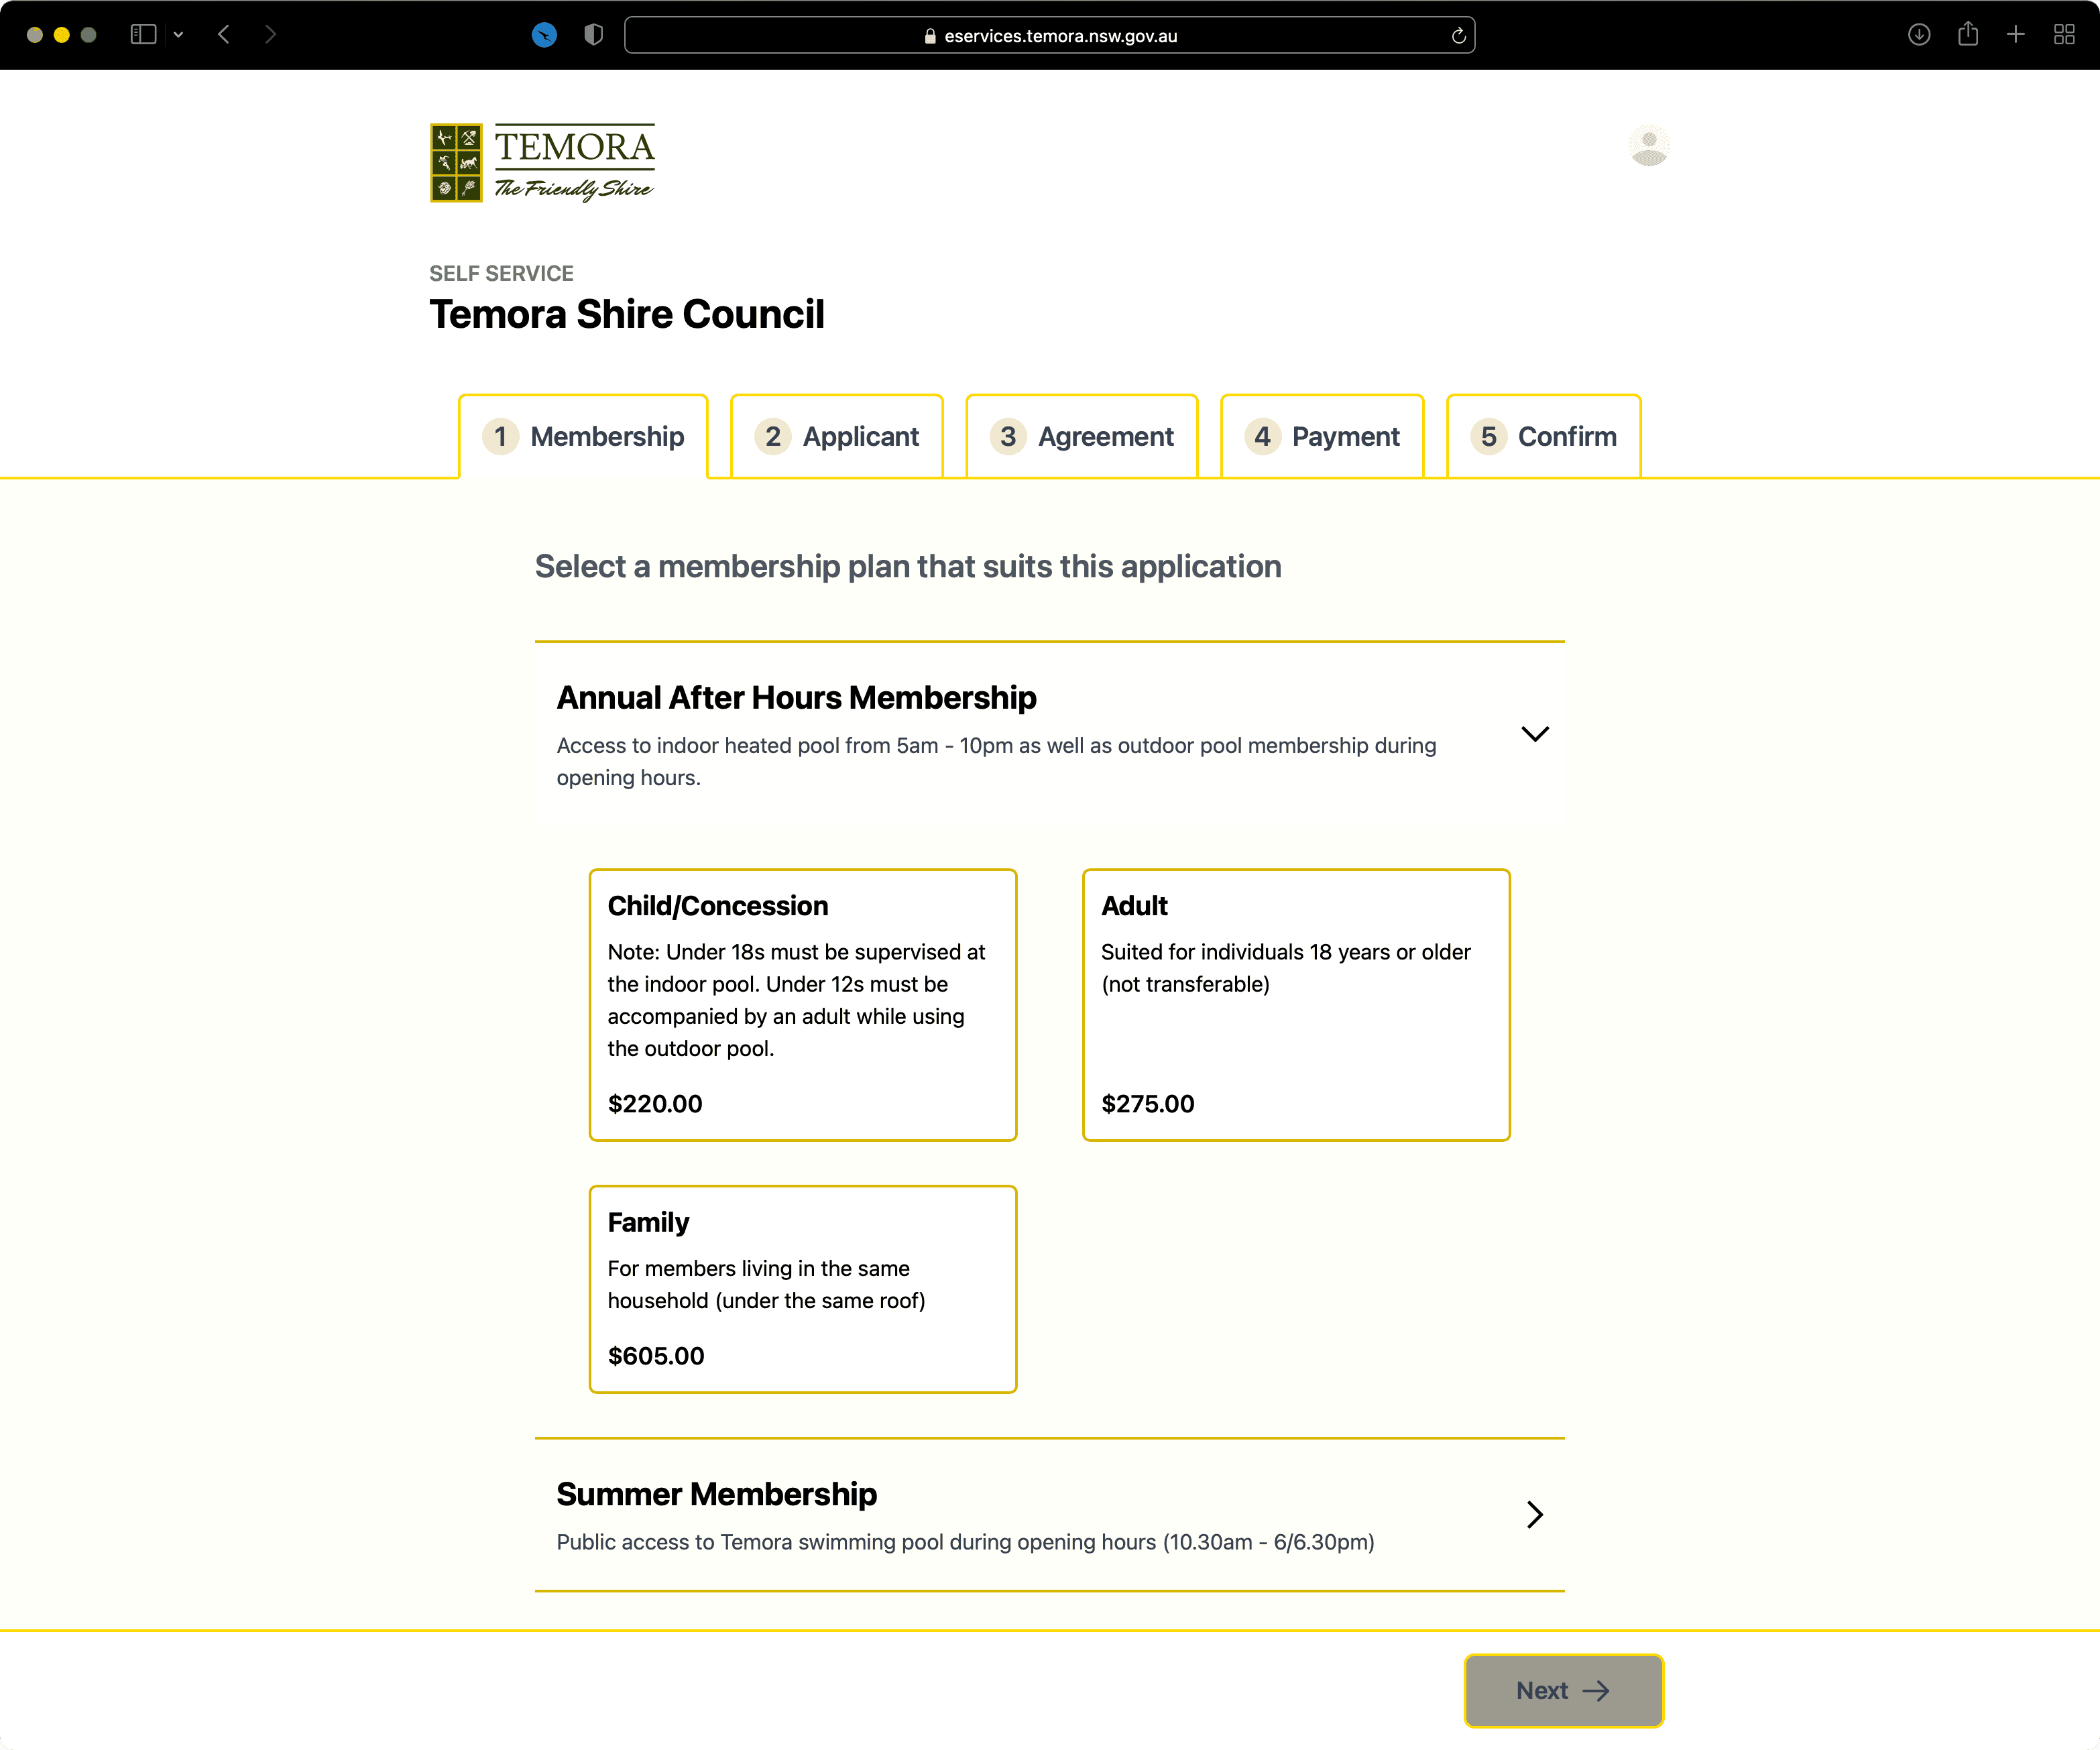This screenshot has width=2100, height=1750.
Task: Select the Family $605.00 plan
Action: tap(802, 1288)
